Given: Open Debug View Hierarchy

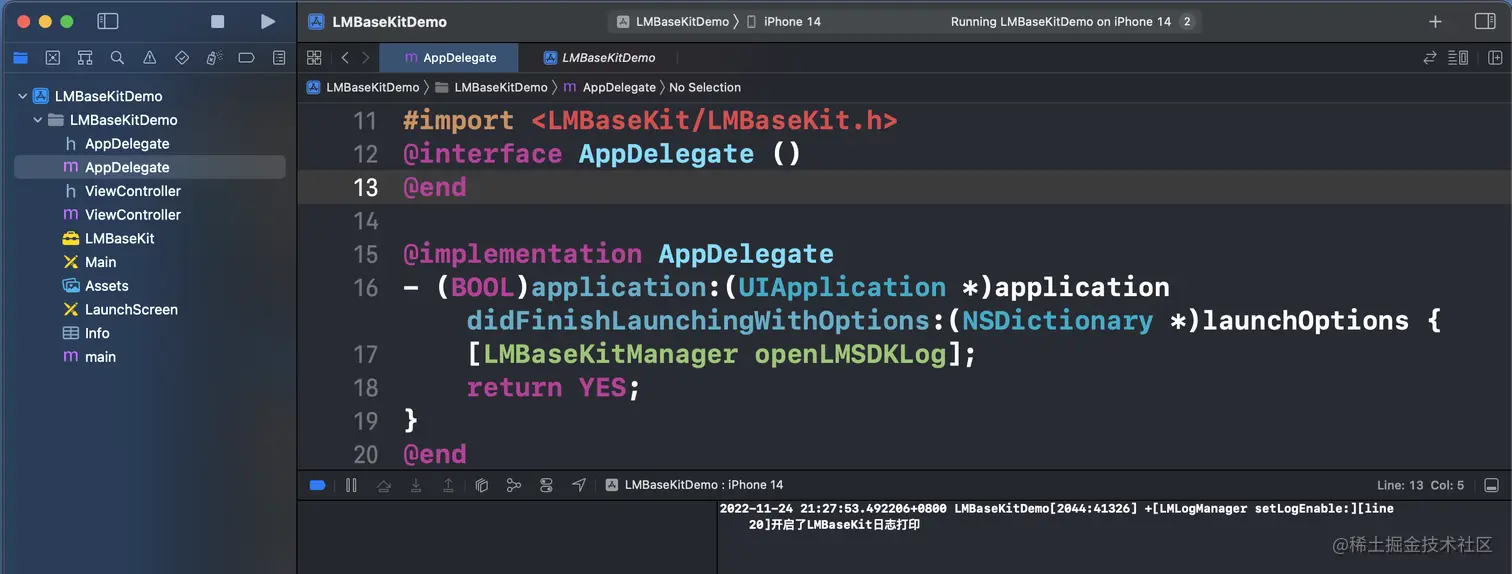Looking at the screenshot, I should coord(481,485).
